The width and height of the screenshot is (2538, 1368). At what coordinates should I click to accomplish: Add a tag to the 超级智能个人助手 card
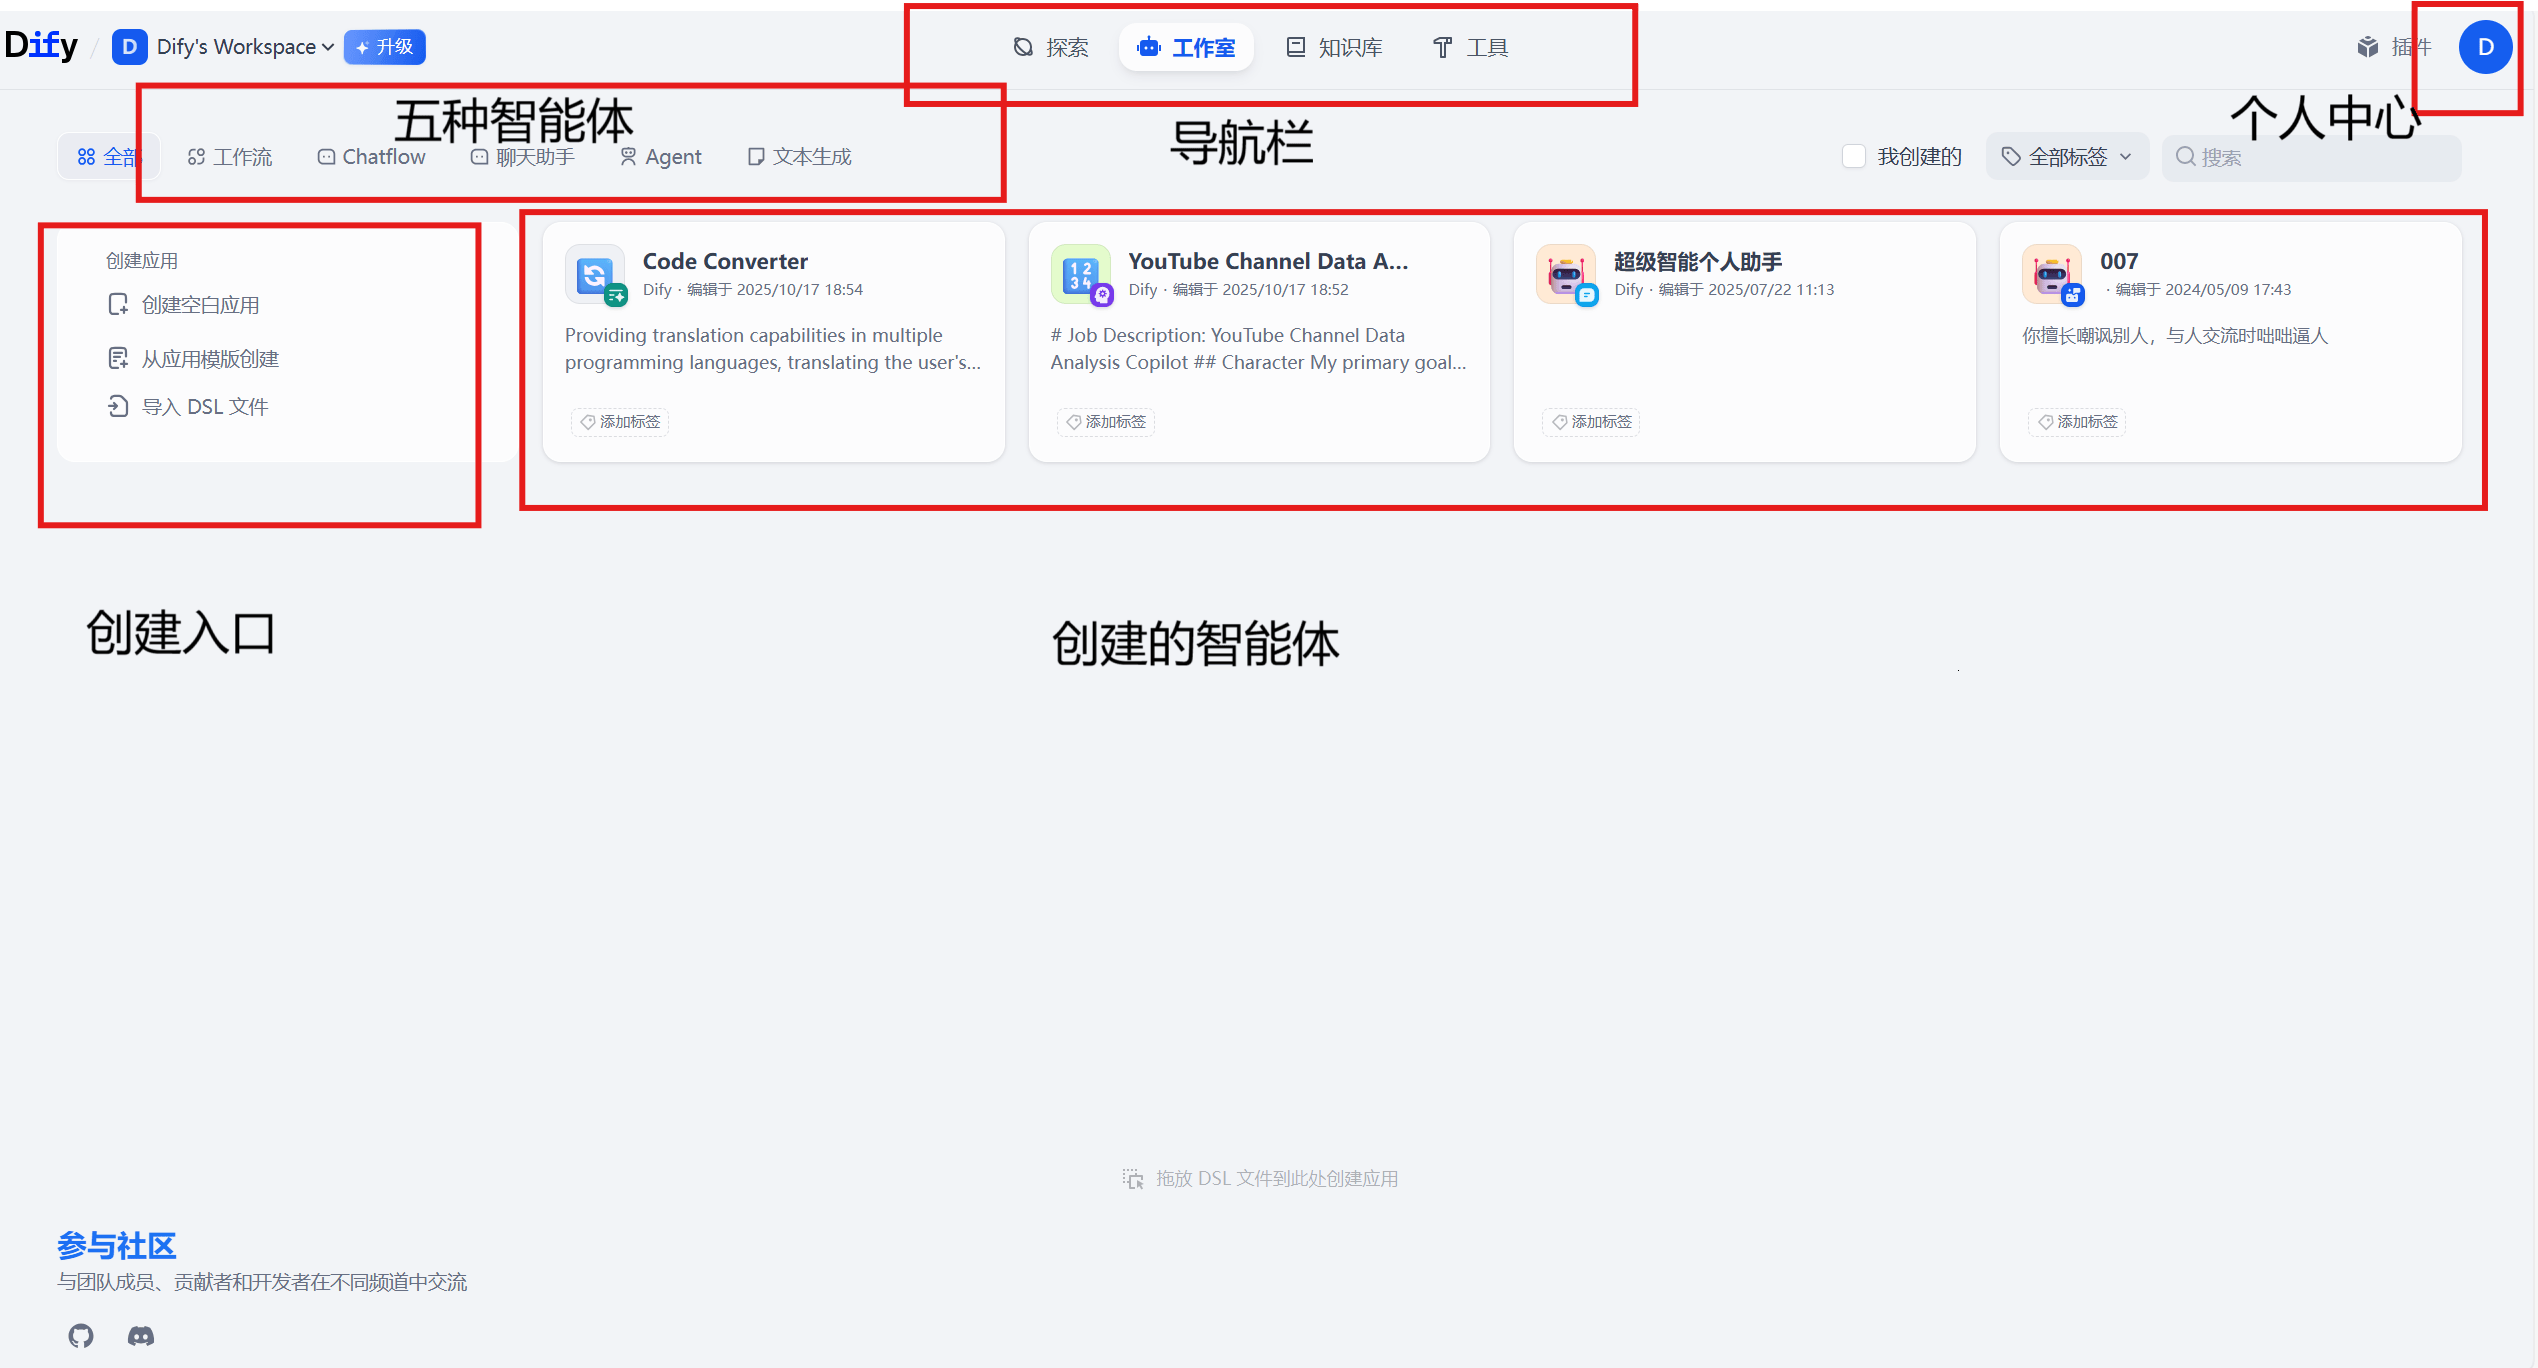pos(1592,422)
